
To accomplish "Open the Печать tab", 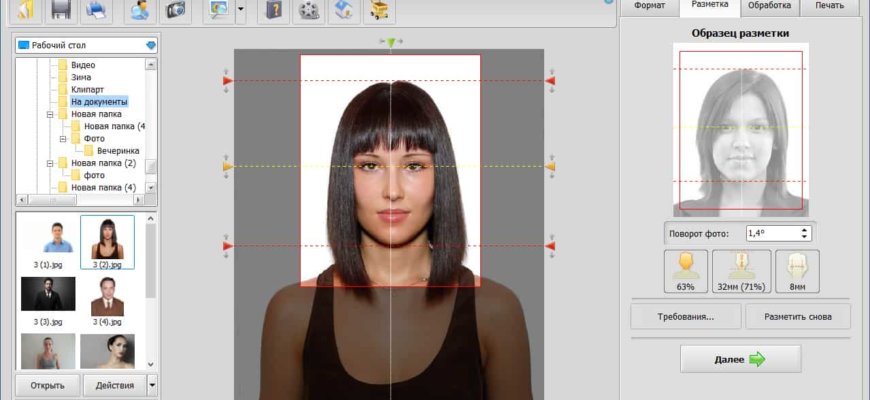I will tap(828, 6).
